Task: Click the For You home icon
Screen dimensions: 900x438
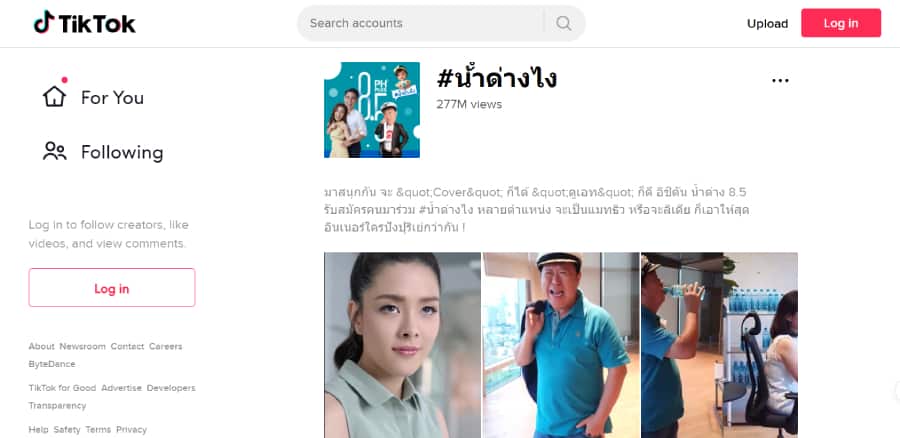Action: pos(55,96)
